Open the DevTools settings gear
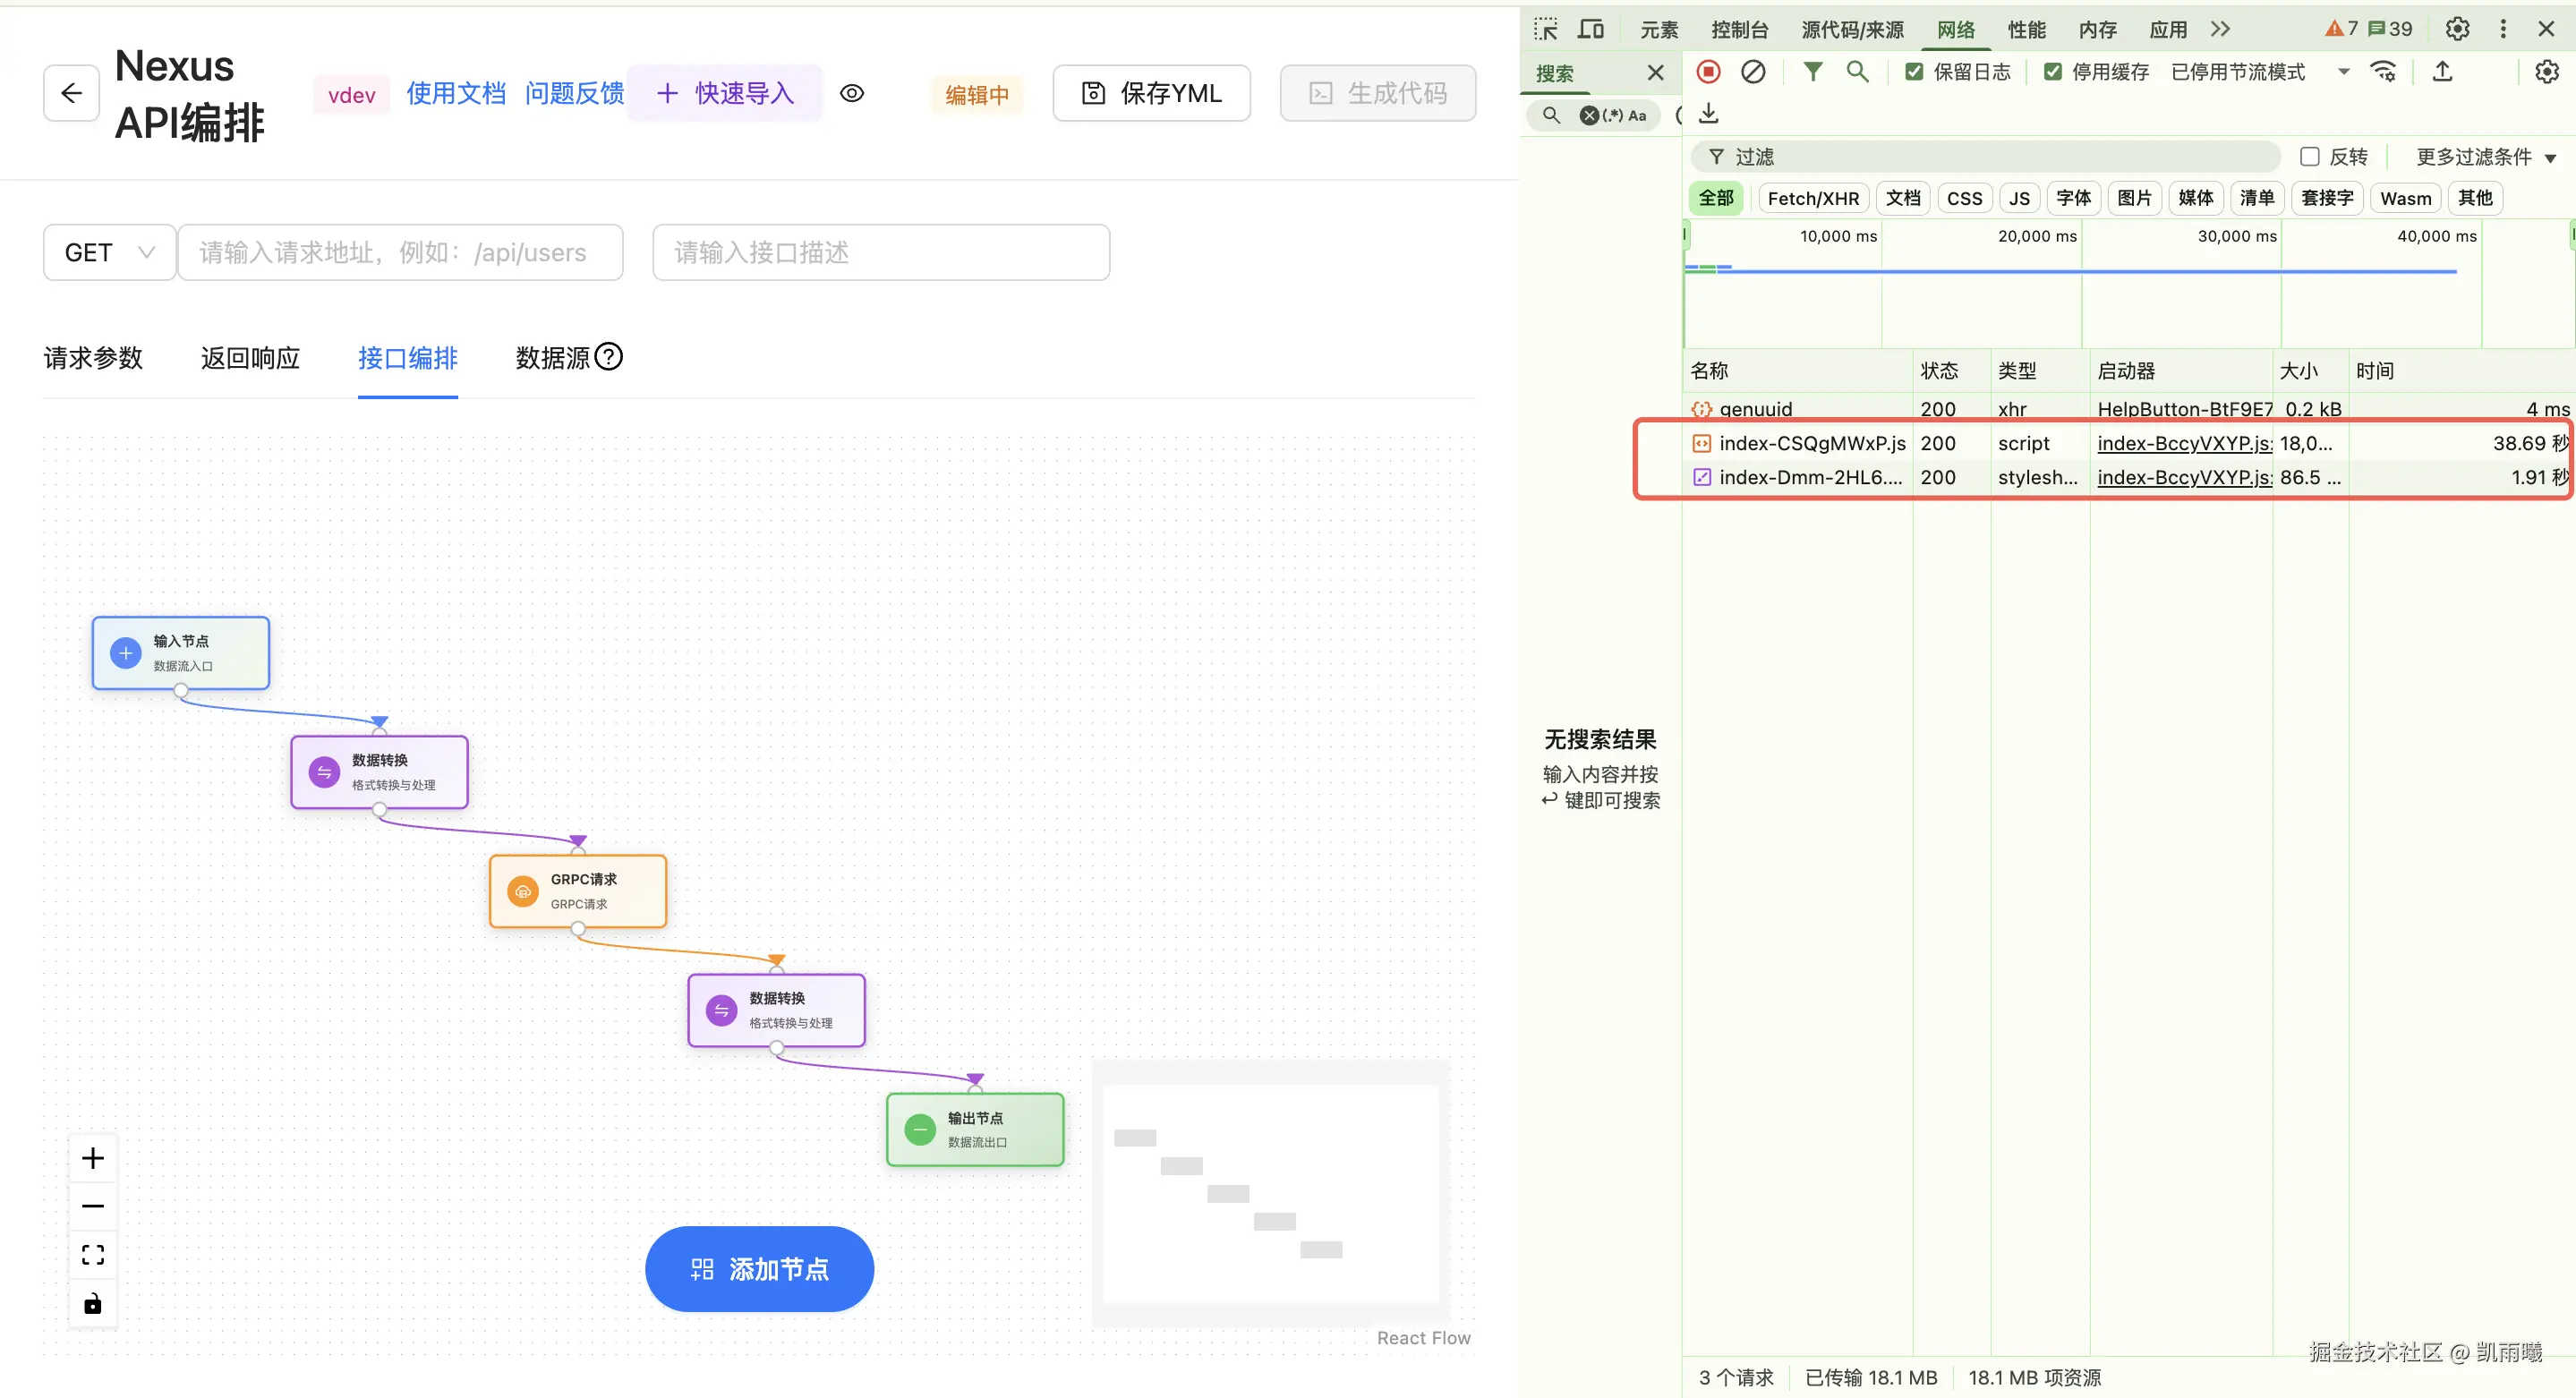The image size is (2576, 1398). click(2457, 29)
